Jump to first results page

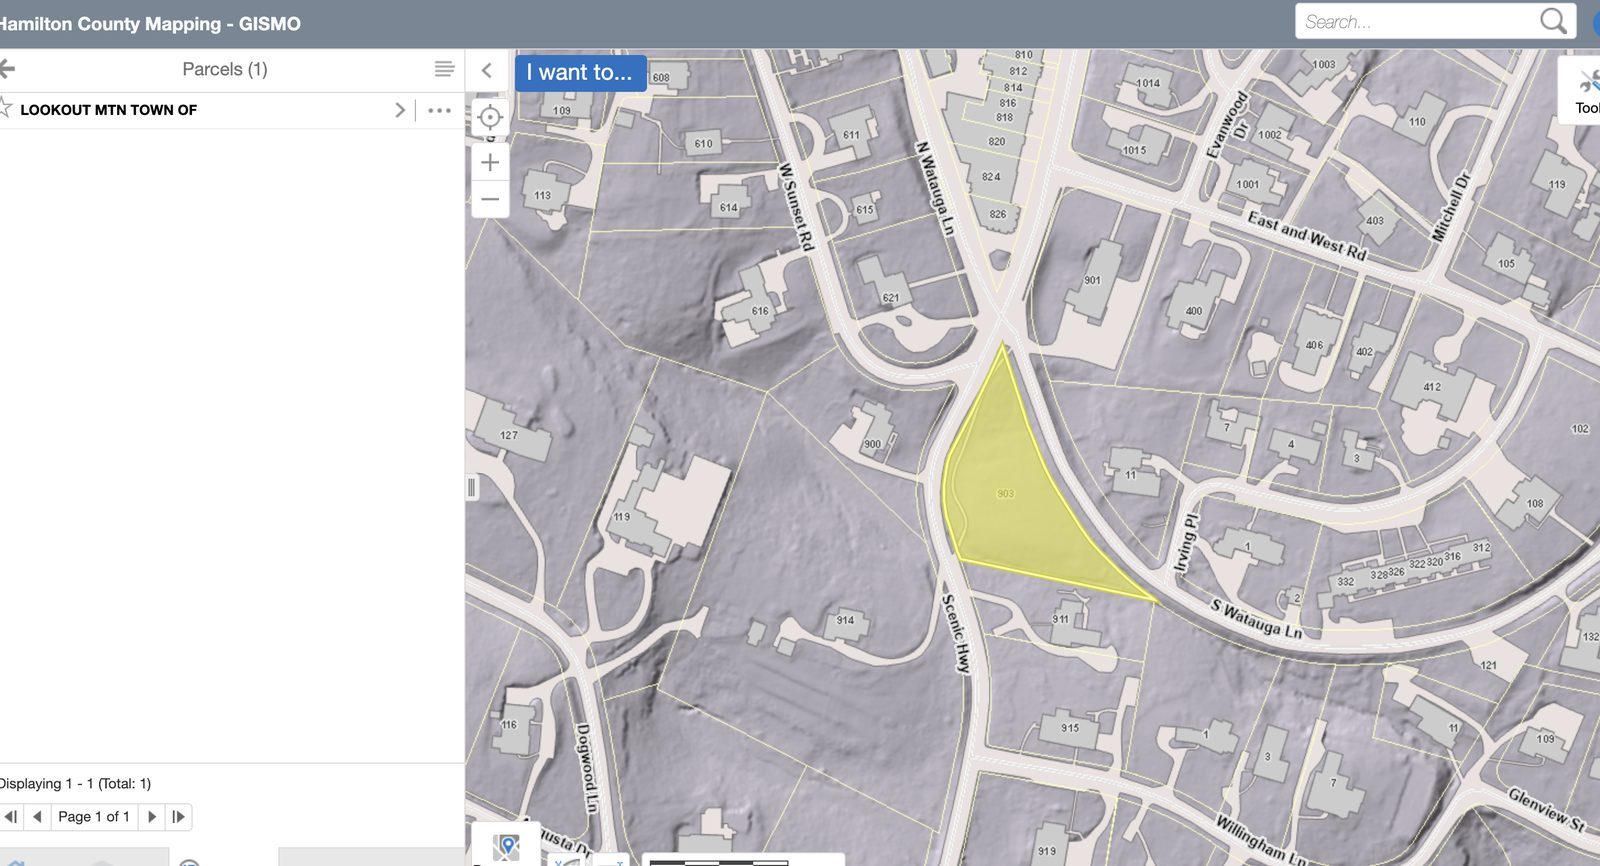pyautogui.click(x=11, y=817)
